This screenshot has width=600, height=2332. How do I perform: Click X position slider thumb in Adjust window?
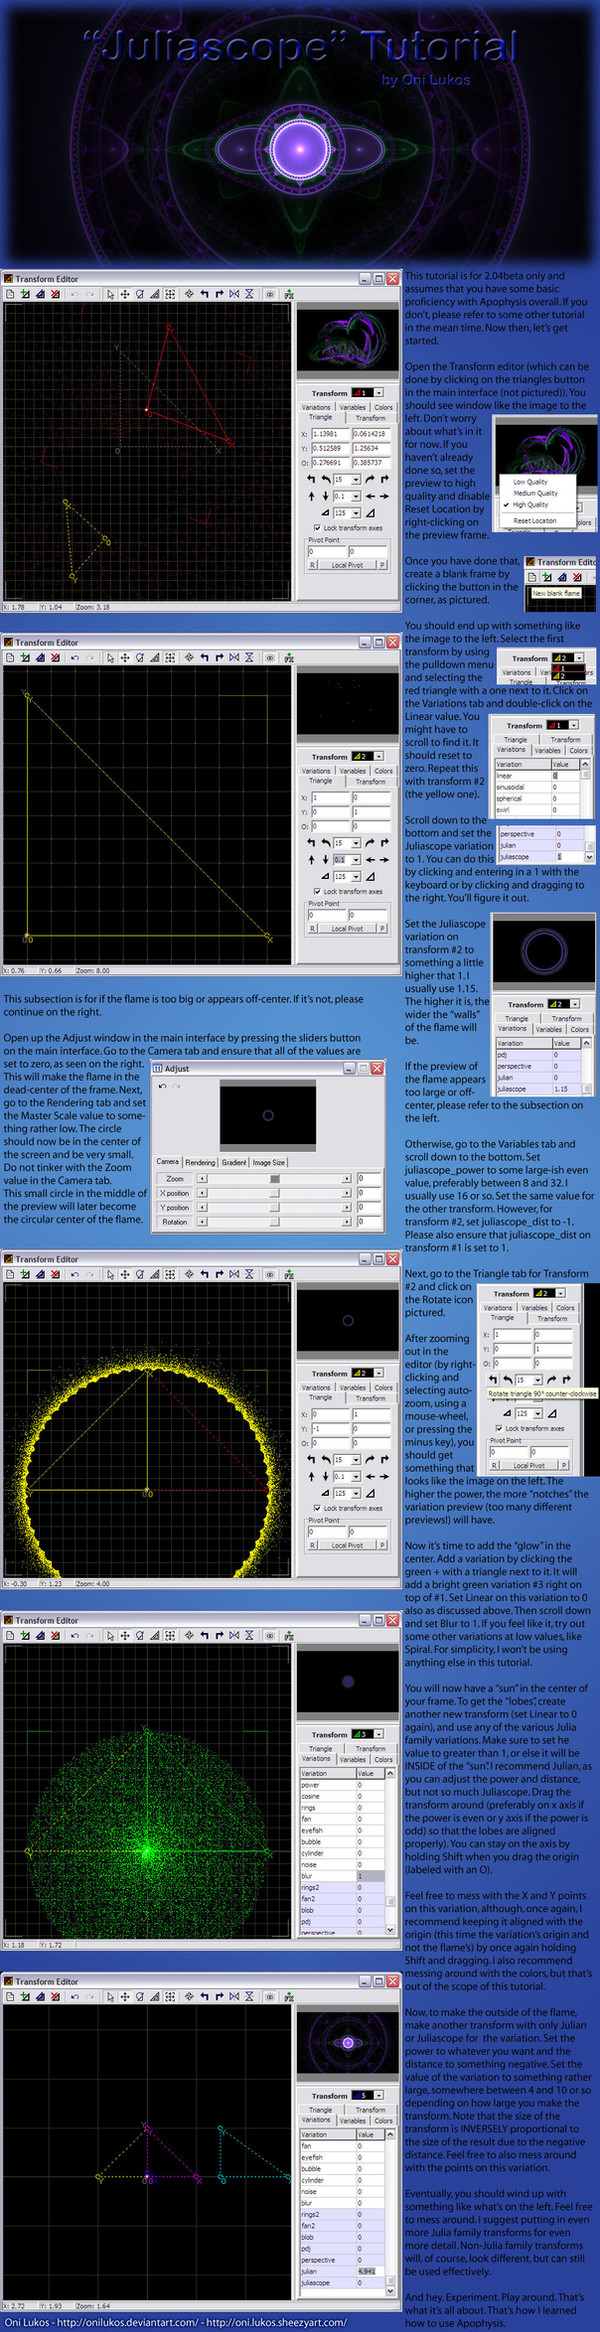[275, 1193]
